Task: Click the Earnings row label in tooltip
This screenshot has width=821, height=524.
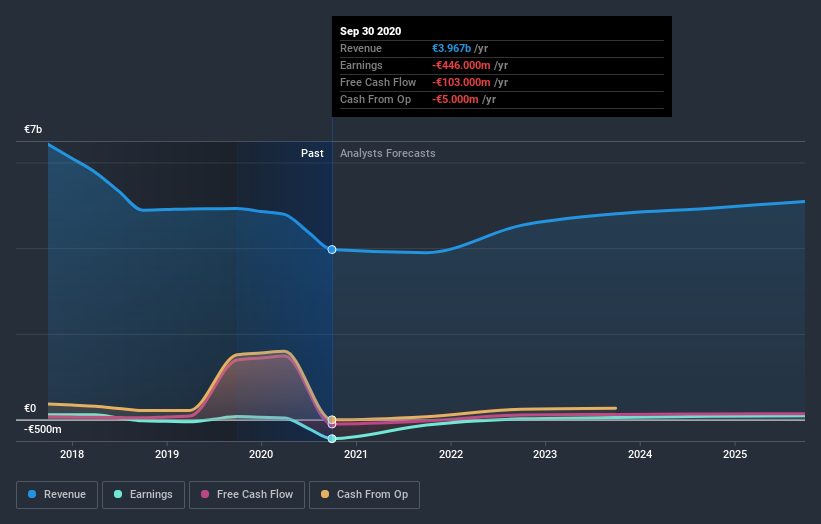Action: (361, 65)
